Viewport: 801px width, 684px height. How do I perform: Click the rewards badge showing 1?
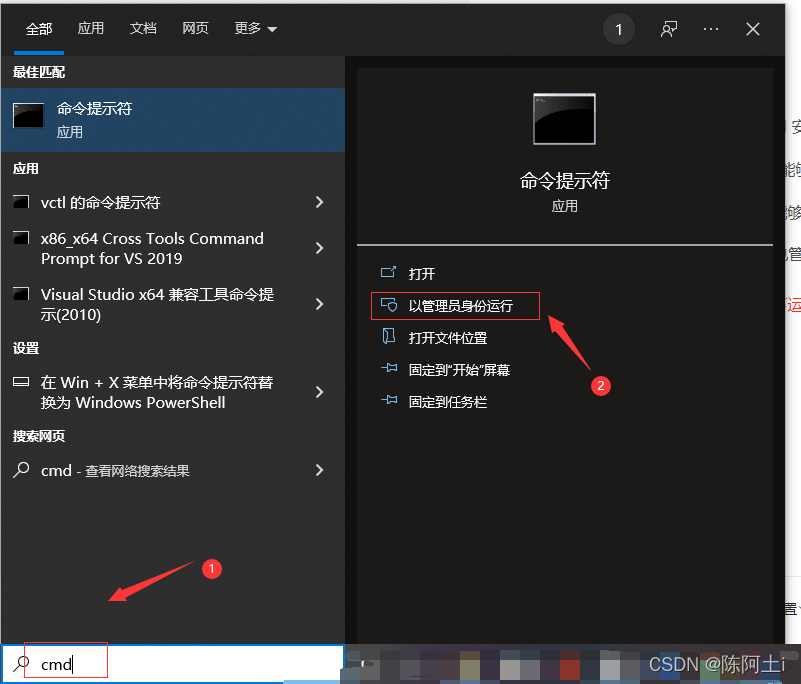click(619, 30)
